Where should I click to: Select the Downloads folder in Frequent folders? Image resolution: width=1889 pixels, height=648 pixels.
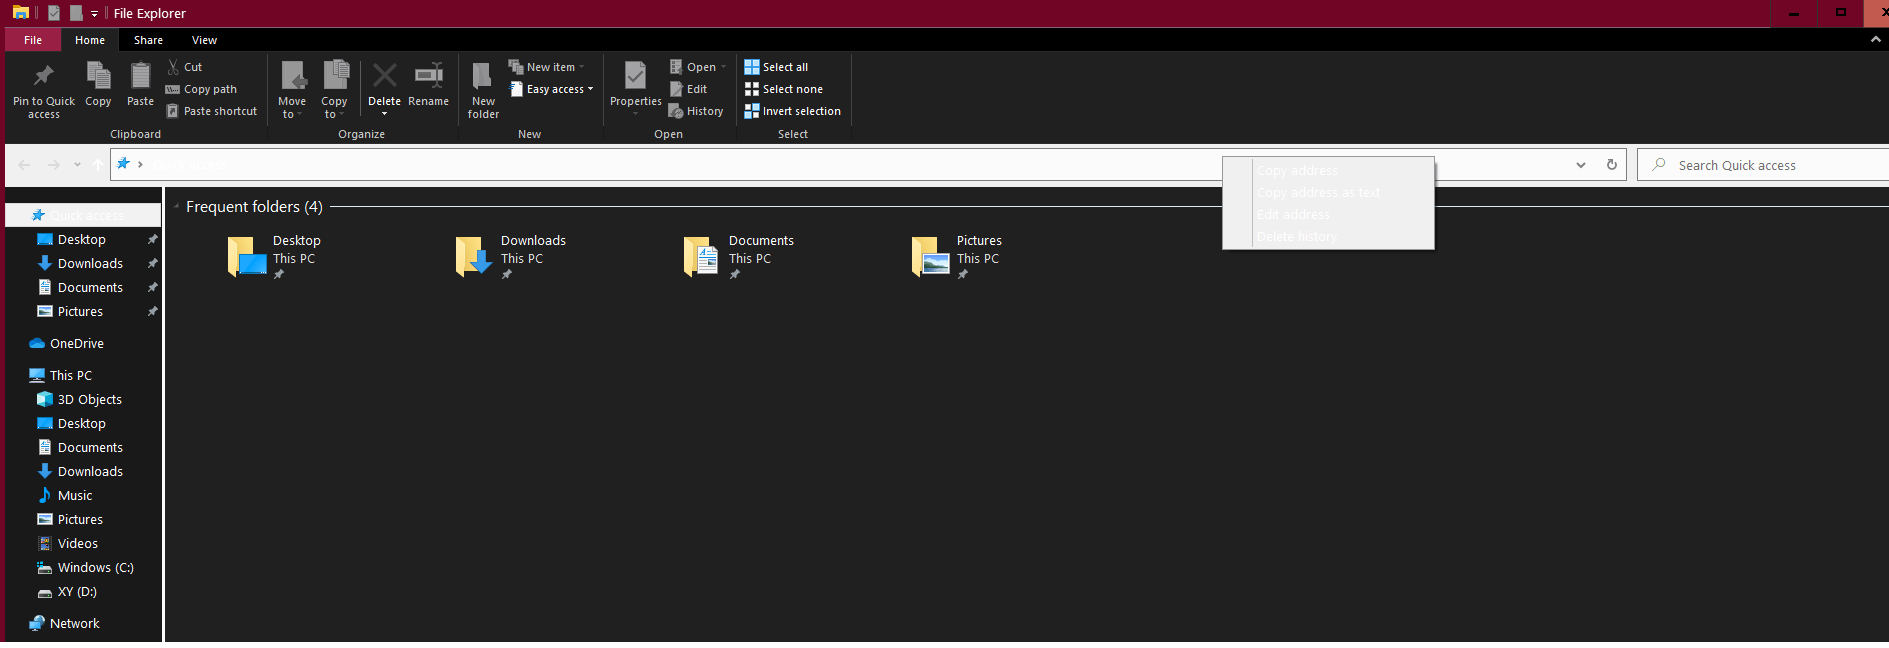pyautogui.click(x=511, y=257)
